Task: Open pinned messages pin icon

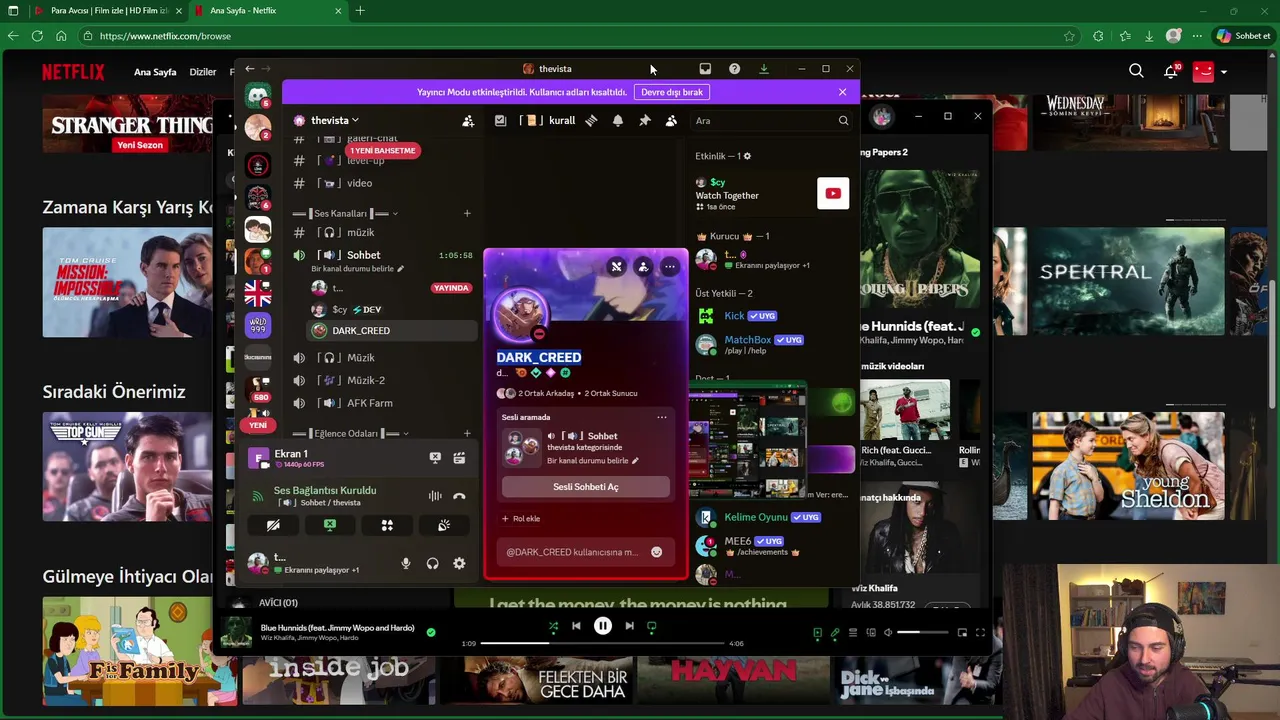Action: 645,120
